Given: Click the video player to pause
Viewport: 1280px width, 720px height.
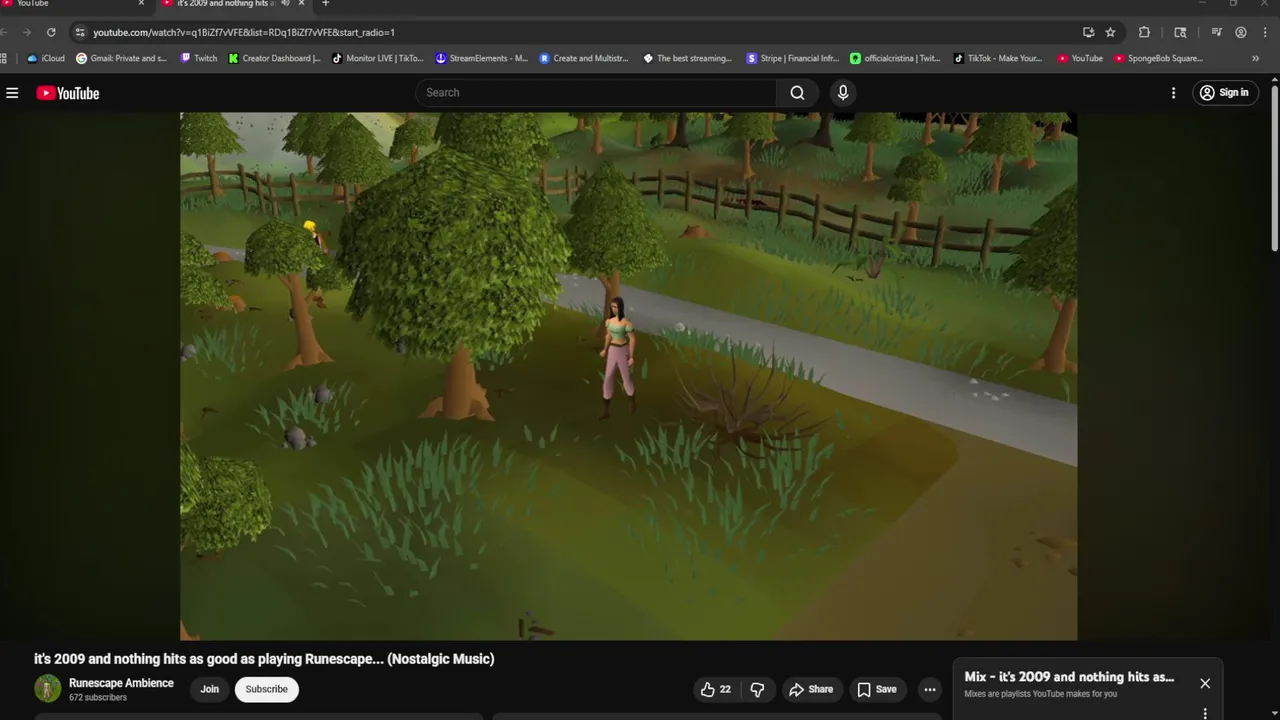Looking at the screenshot, I should pos(628,376).
